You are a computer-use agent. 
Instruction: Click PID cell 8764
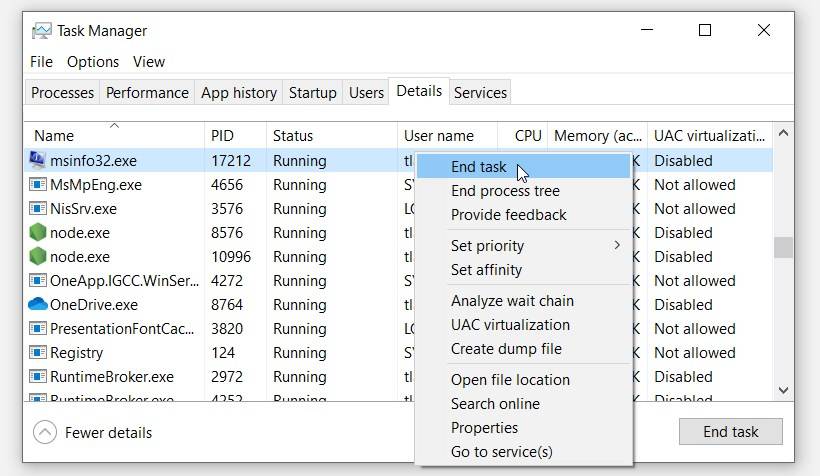pyautogui.click(x=227, y=304)
